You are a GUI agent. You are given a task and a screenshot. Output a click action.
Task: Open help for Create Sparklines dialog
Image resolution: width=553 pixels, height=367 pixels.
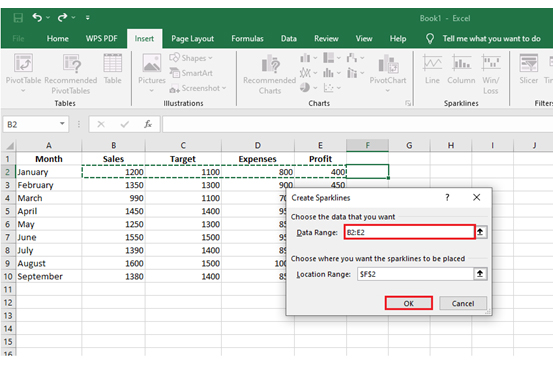point(447,197)
